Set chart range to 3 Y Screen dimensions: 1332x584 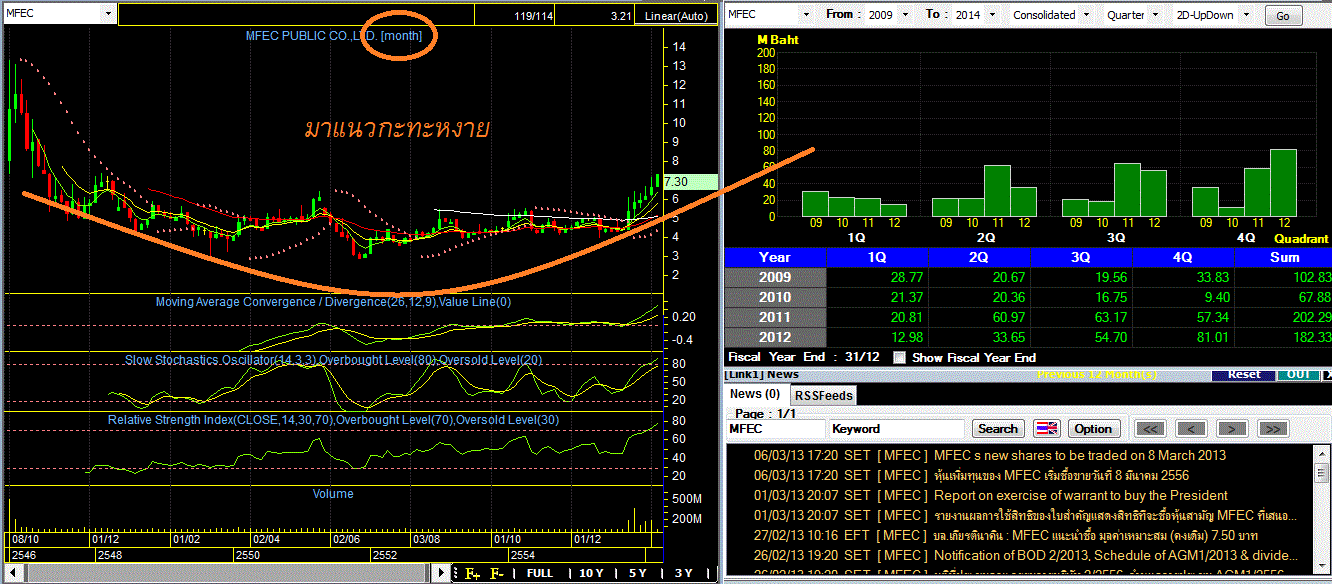tap(684, 573)
